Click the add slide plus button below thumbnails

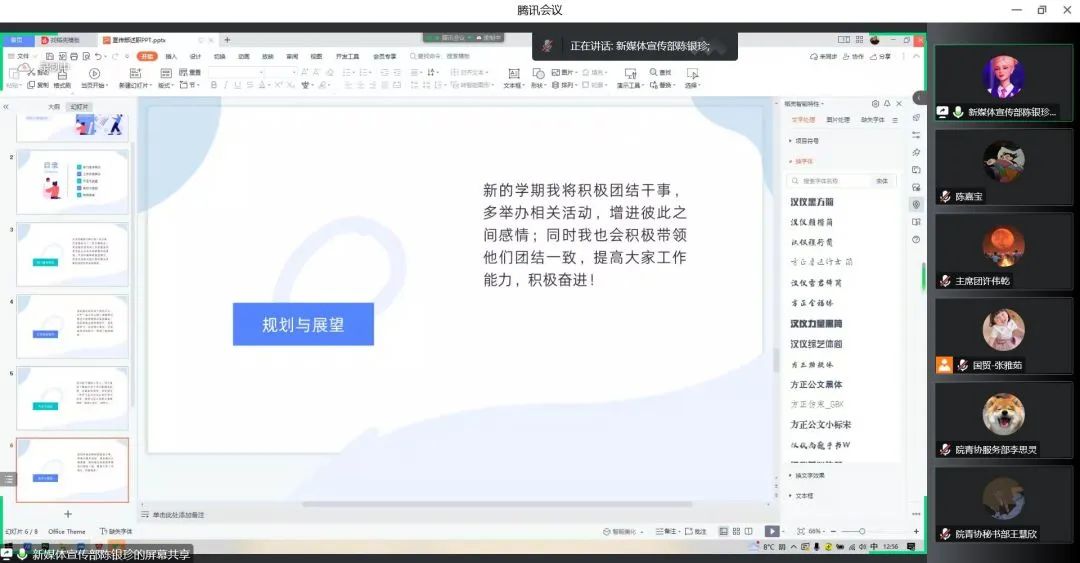[x=68, y=514]
